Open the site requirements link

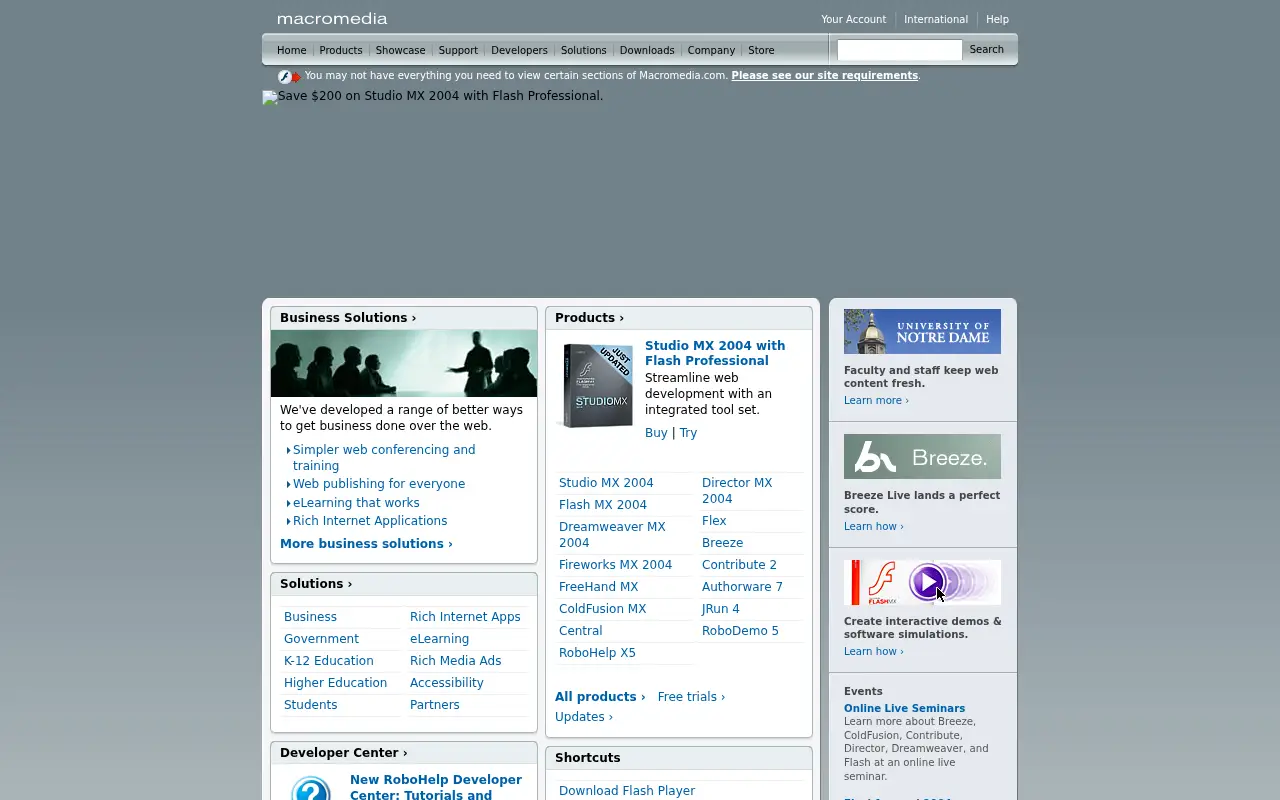[x=824, y=75]
